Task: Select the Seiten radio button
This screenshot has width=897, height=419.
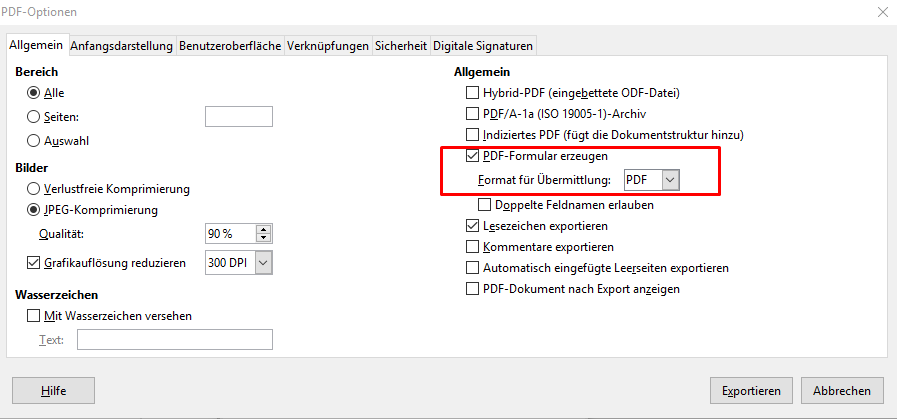Action: pos(34,117)
